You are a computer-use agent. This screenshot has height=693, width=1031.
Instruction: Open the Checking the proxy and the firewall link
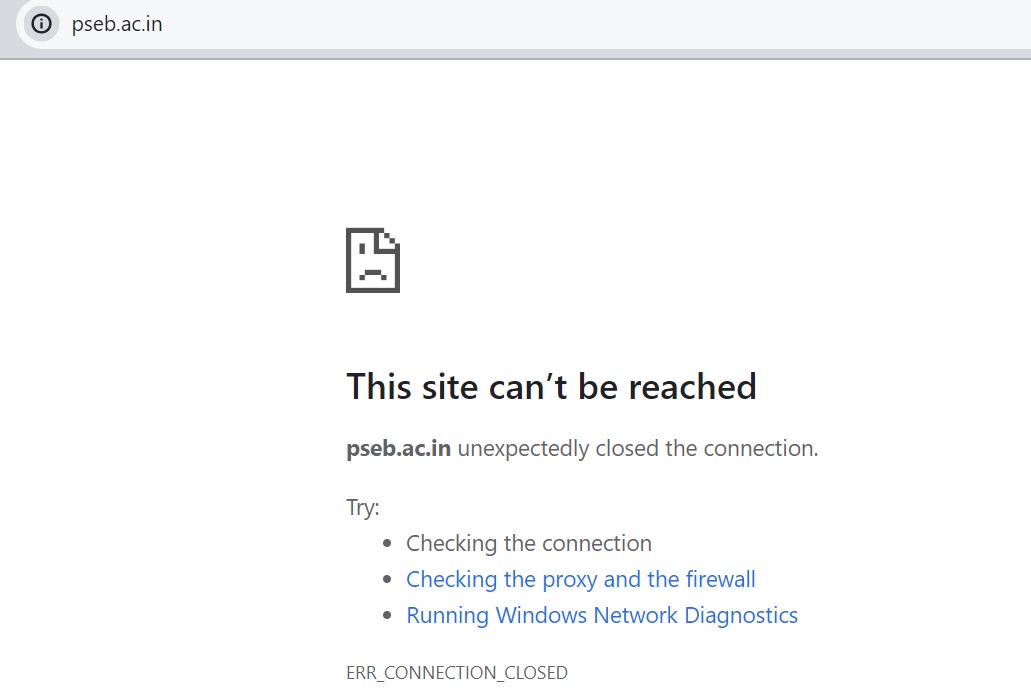point(580,579)
